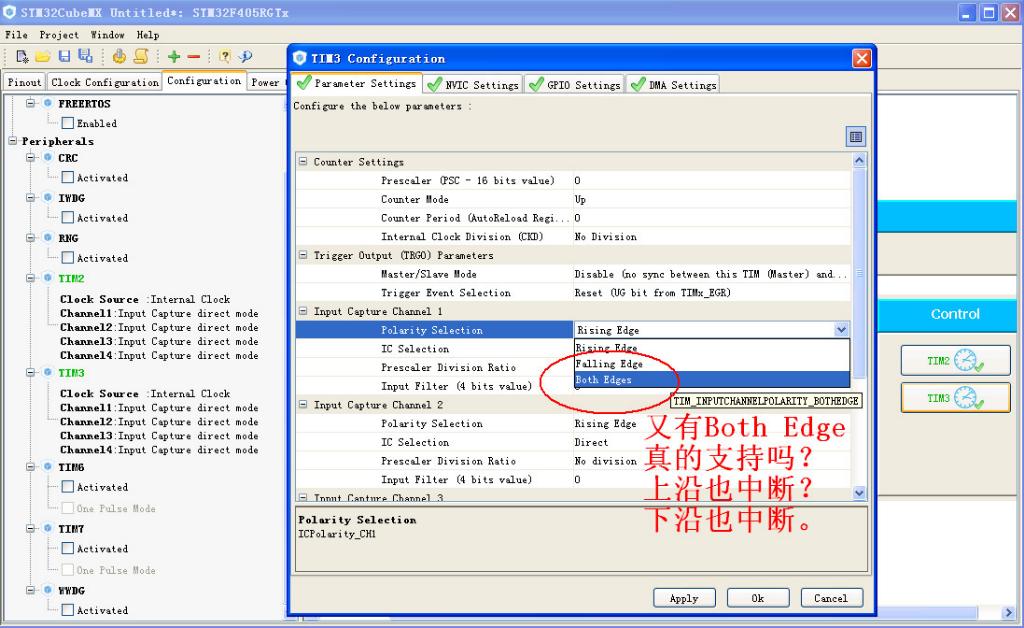This screenshot has width=1024, height=628.
Task: Generate code with the gear toolbar icon
Action: (x=119, y=57)
